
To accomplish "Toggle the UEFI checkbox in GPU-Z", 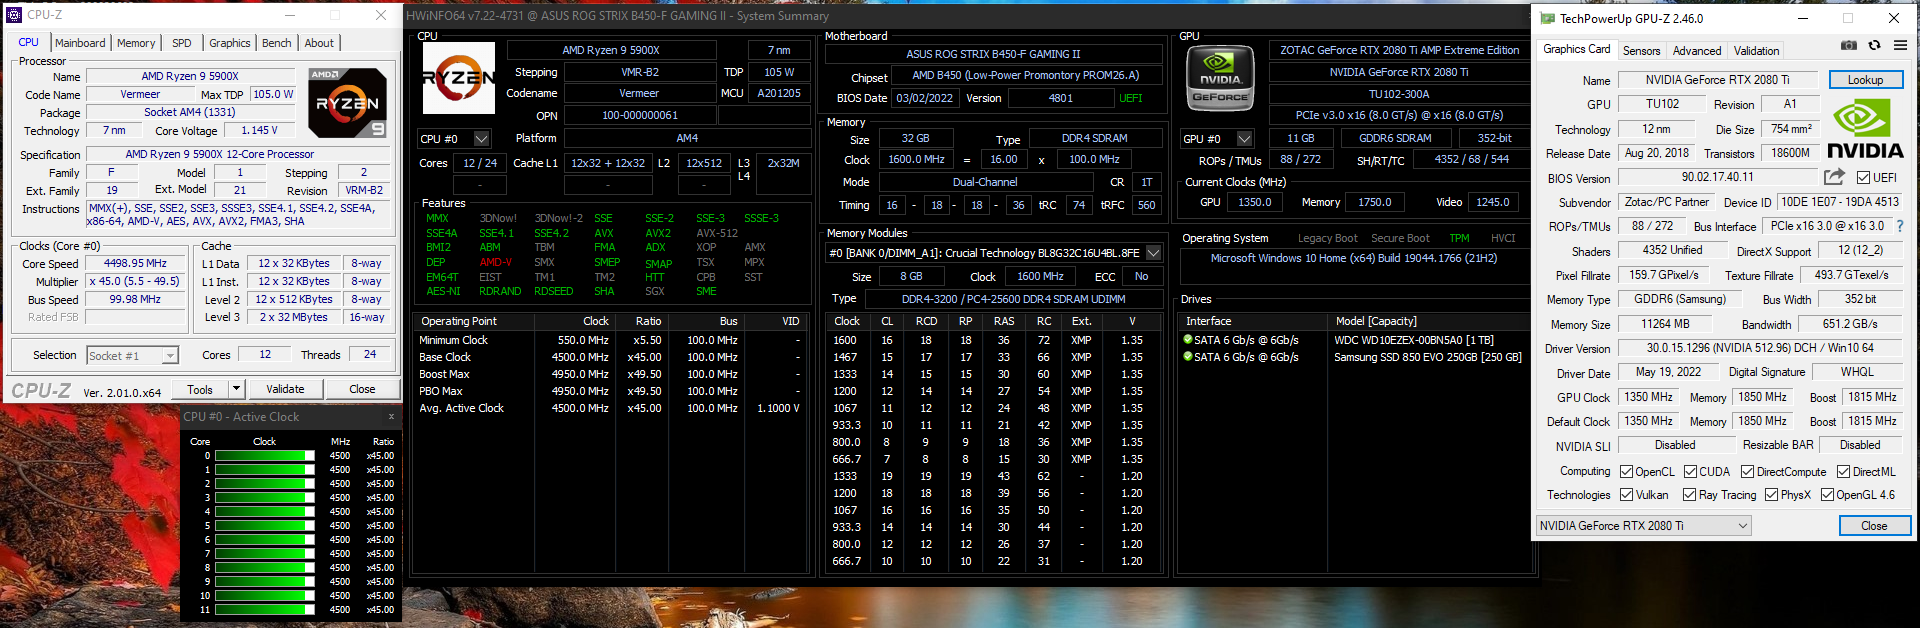I will pyautogui.click(x=1863, y=178).
